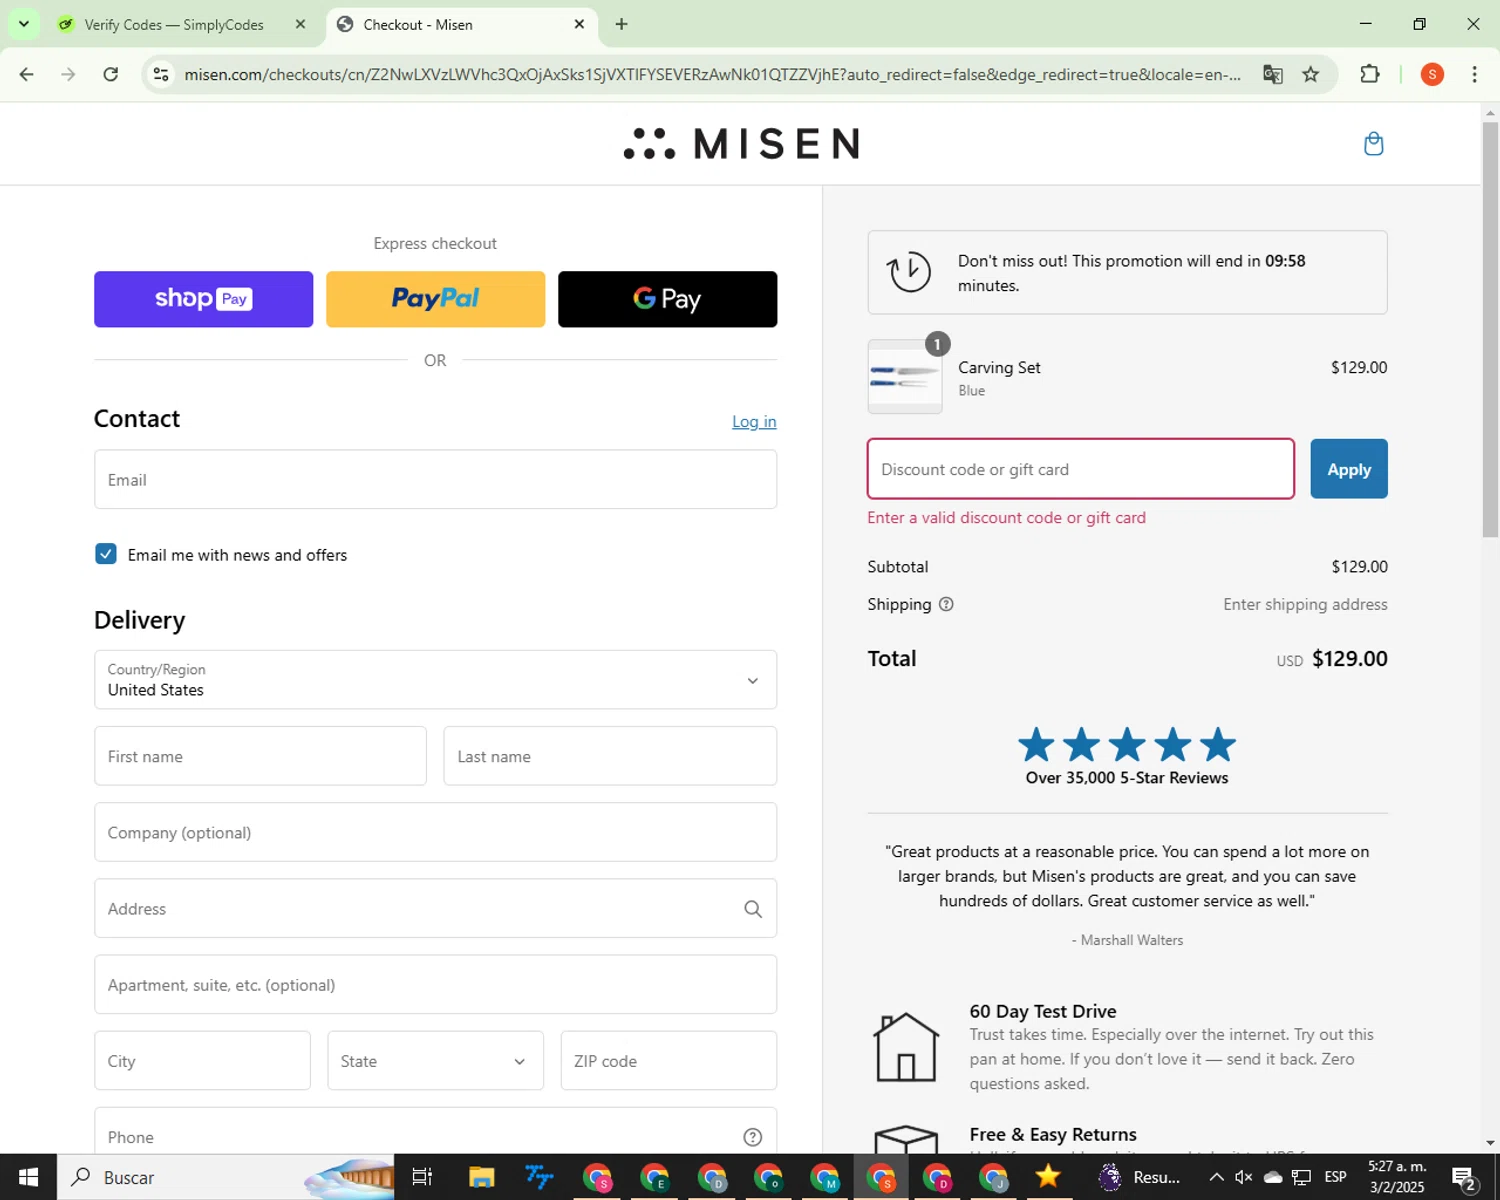Open the tab search dropdown arrow
Image resolution: width=1500 pixels, height=1200 pixels.
[x=24, y=24]
